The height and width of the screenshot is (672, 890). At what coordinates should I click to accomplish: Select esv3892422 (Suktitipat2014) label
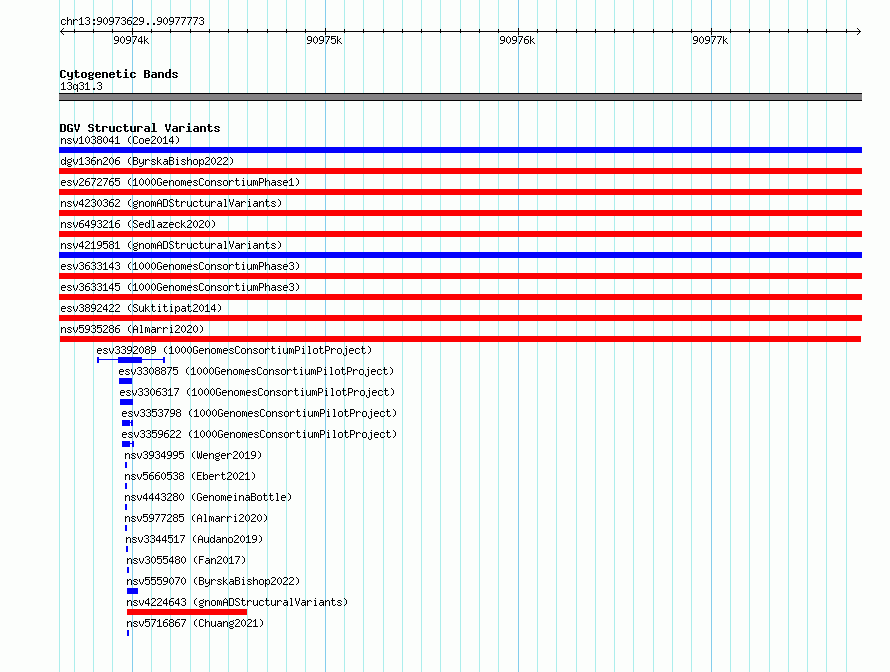tap(141, 308)
